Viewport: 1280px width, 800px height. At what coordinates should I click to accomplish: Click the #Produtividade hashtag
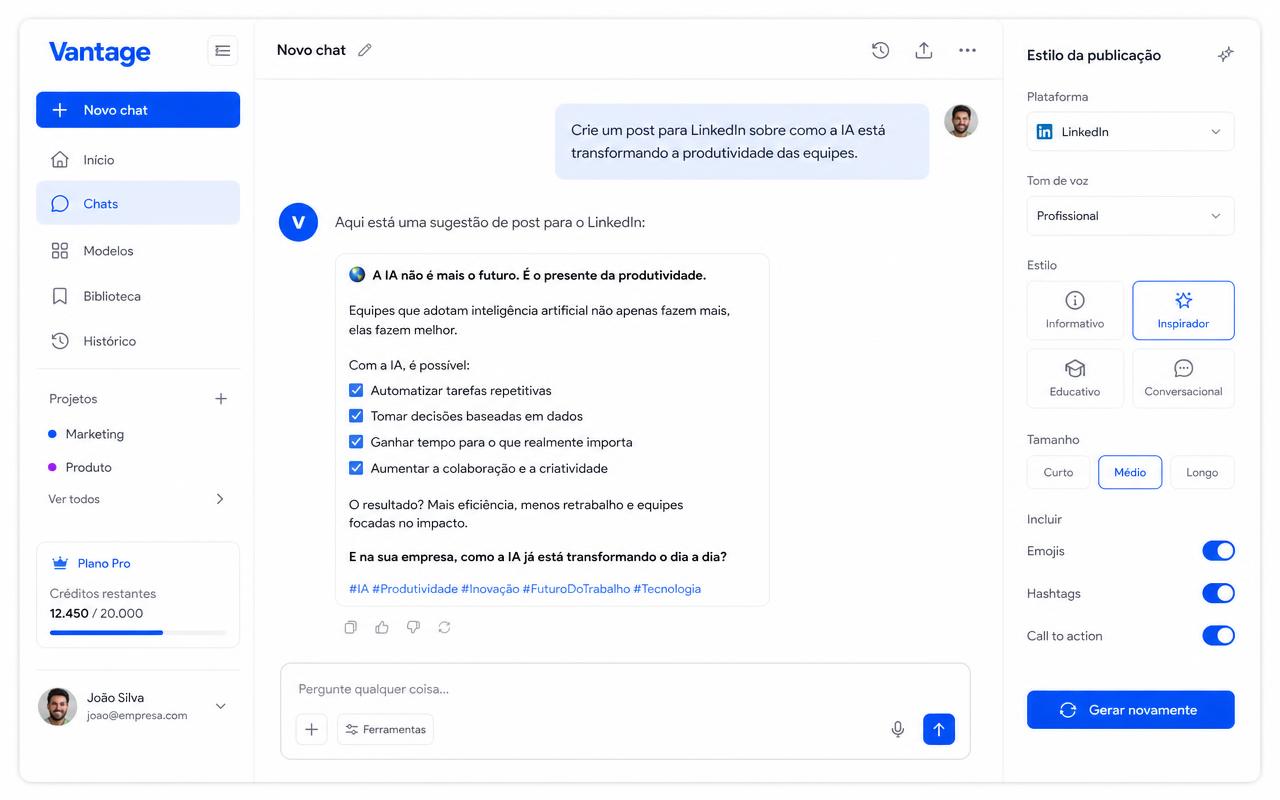pyautogui.click(x=415, y=589)
